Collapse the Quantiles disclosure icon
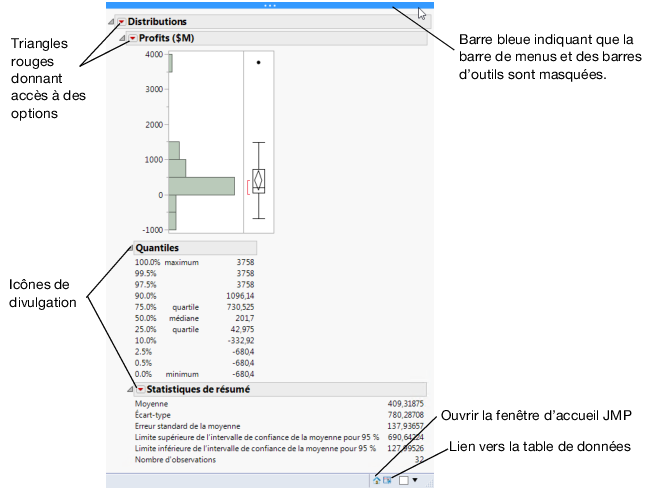The image size is (660, 493). point(130,248)
